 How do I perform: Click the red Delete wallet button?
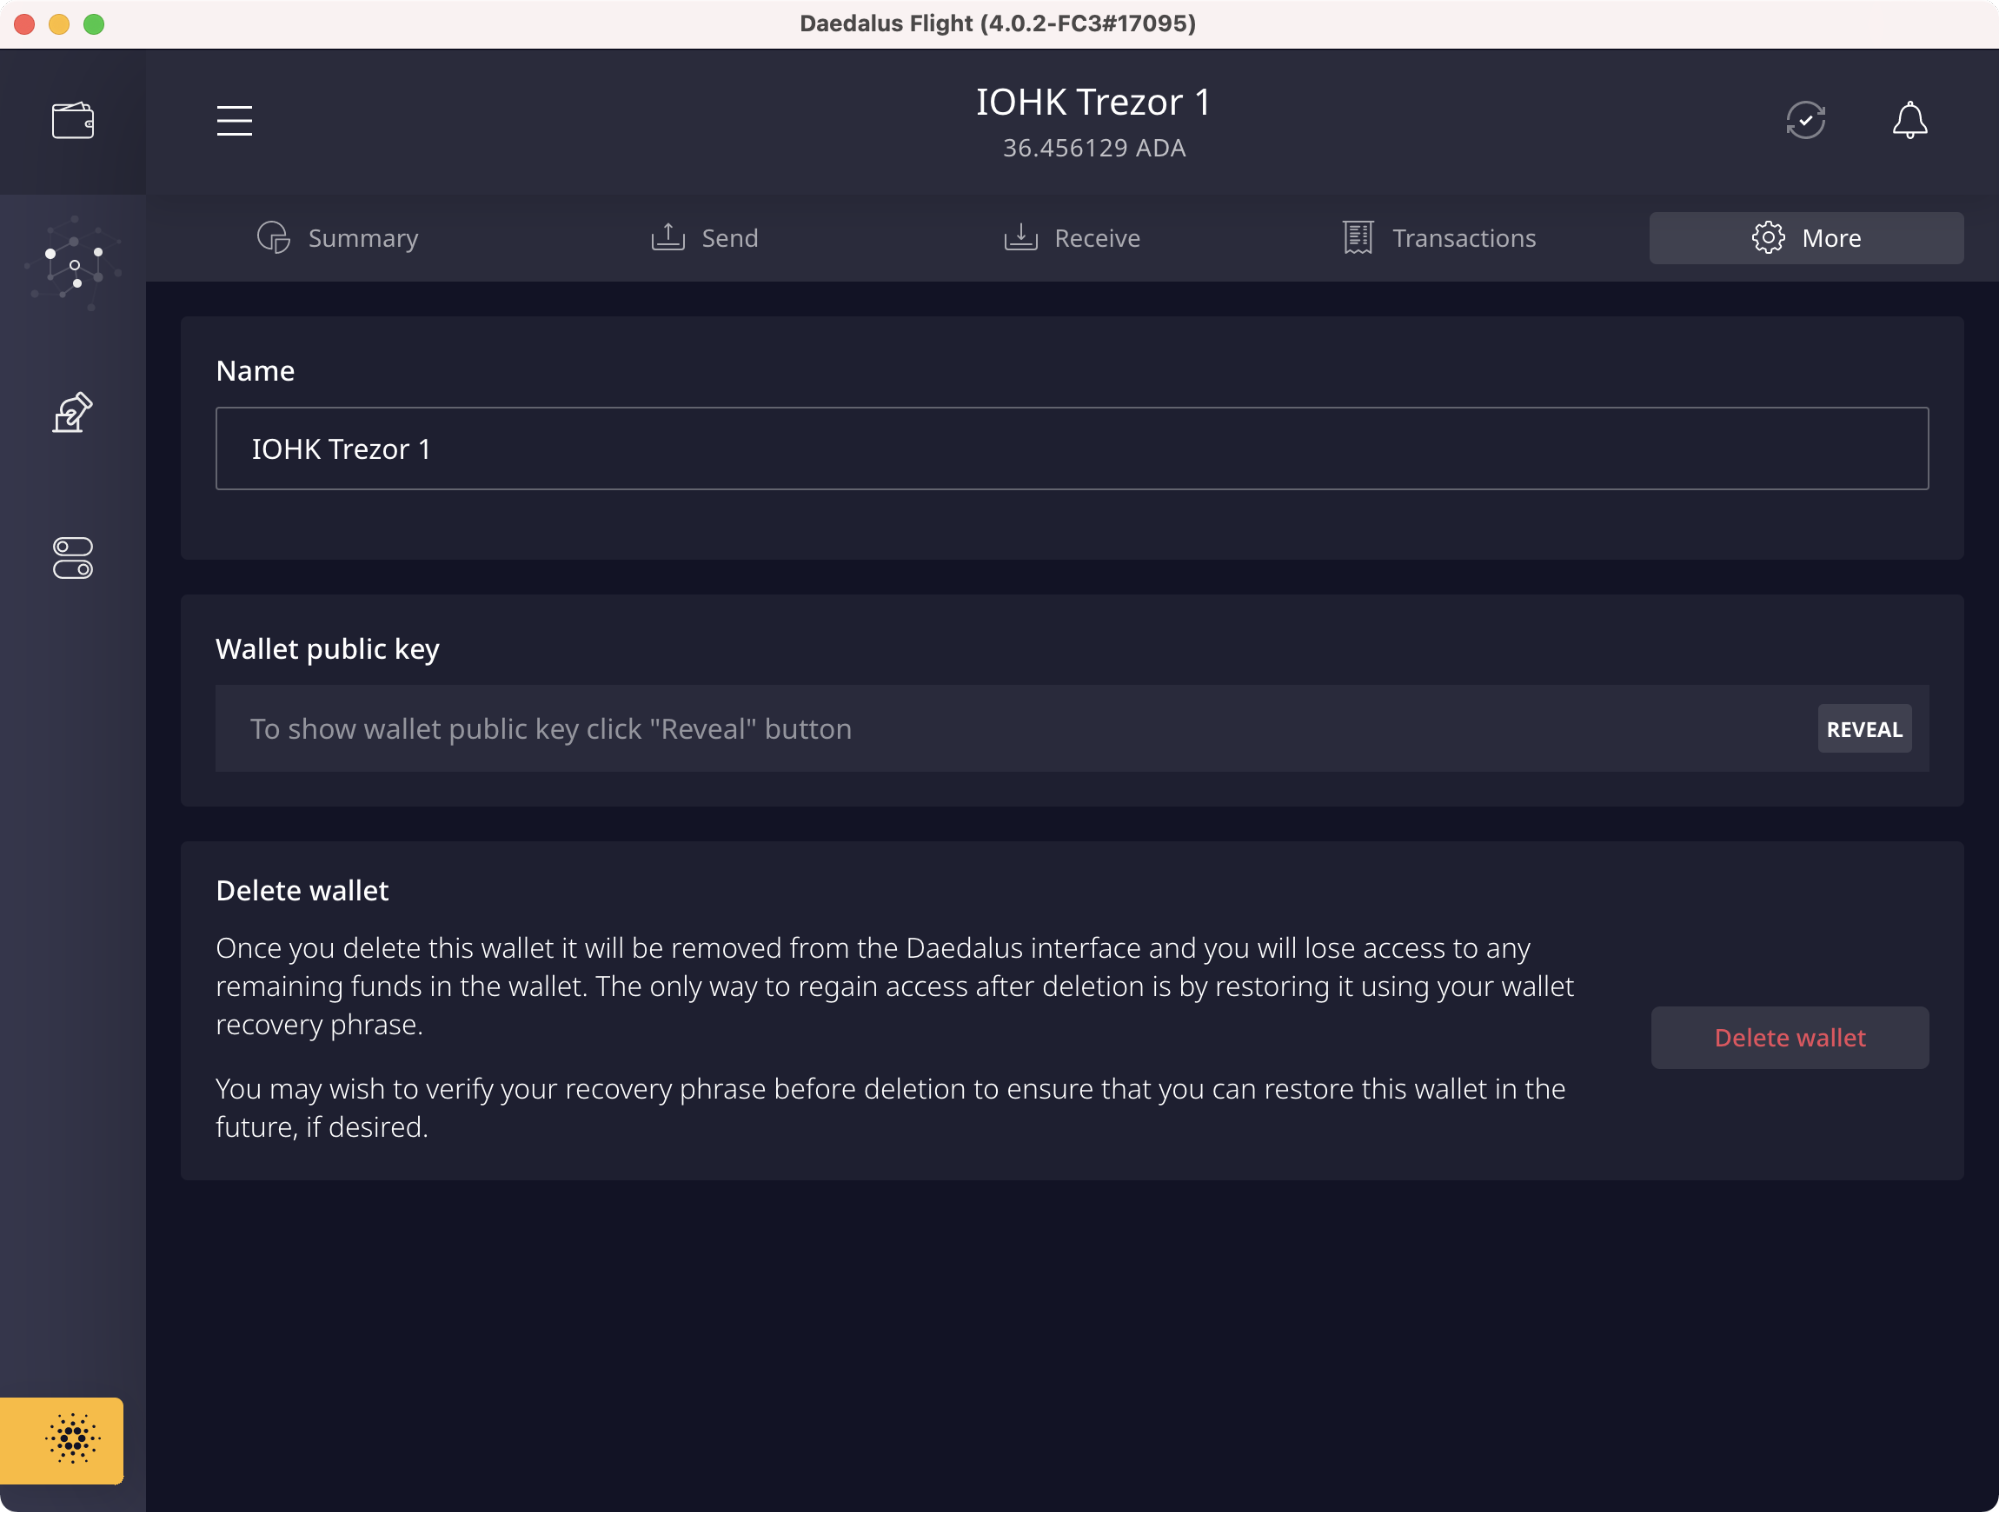1790,1038
